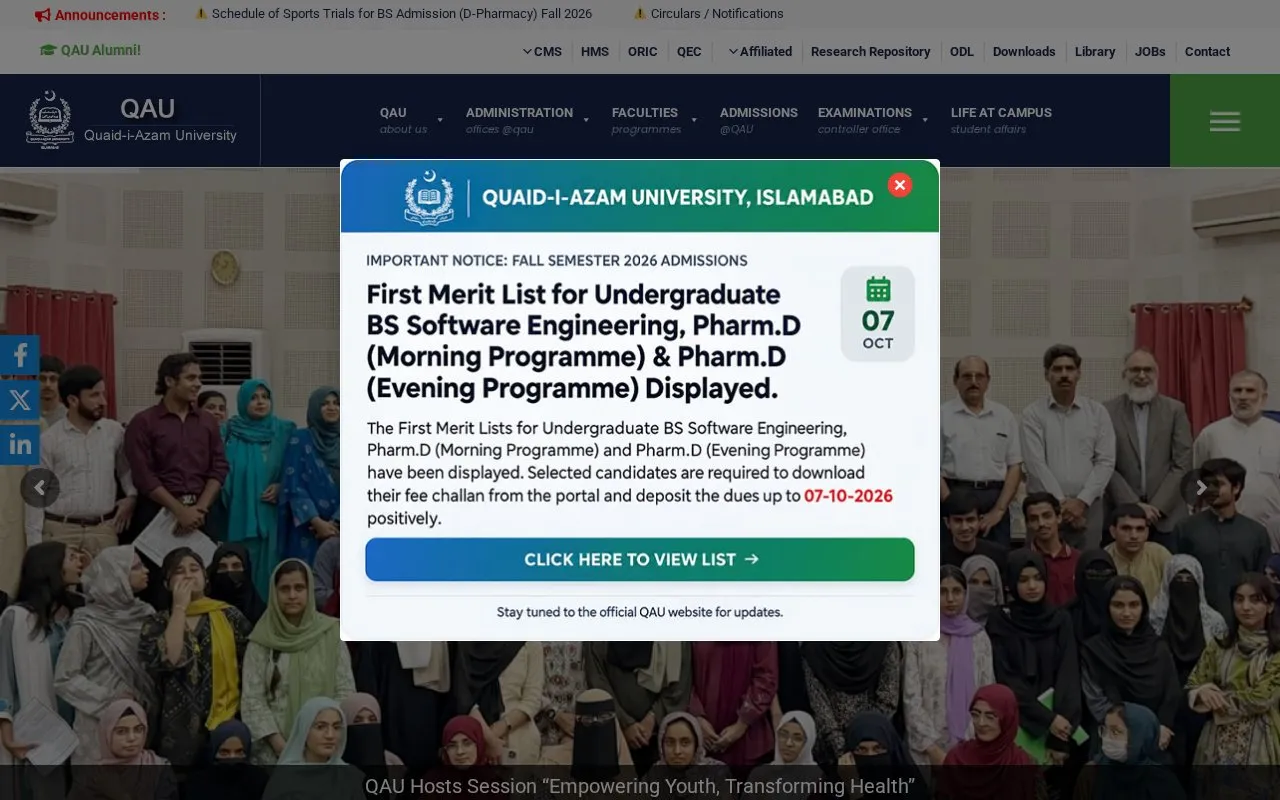Click the crest logo in popup header
The width and height of the screenshot is (1280, 800).
point(429,196)
